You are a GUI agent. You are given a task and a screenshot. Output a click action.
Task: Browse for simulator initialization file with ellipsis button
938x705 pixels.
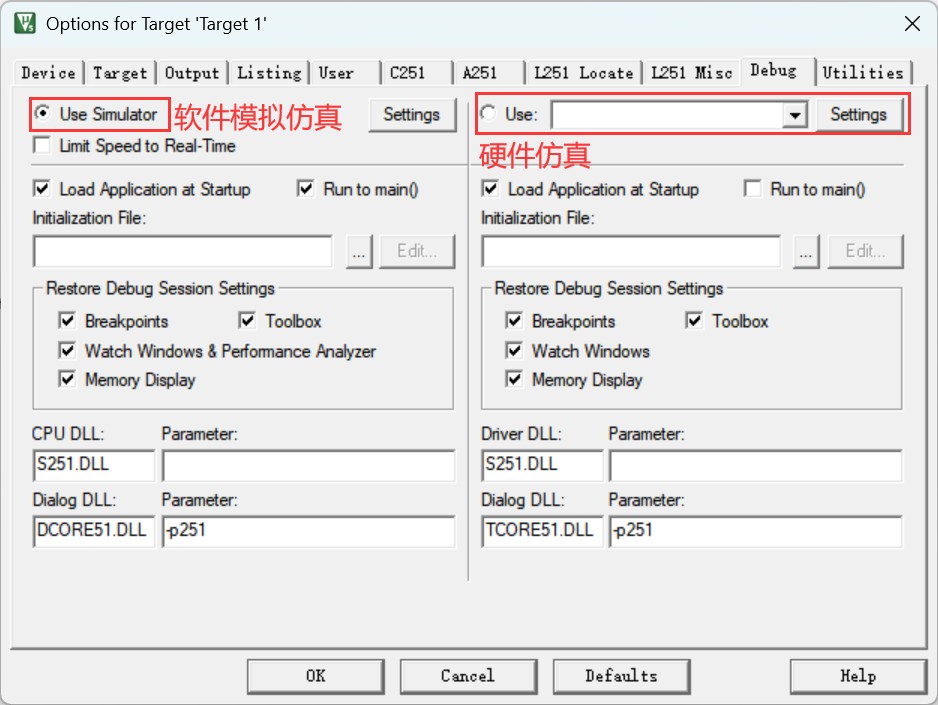359,251
